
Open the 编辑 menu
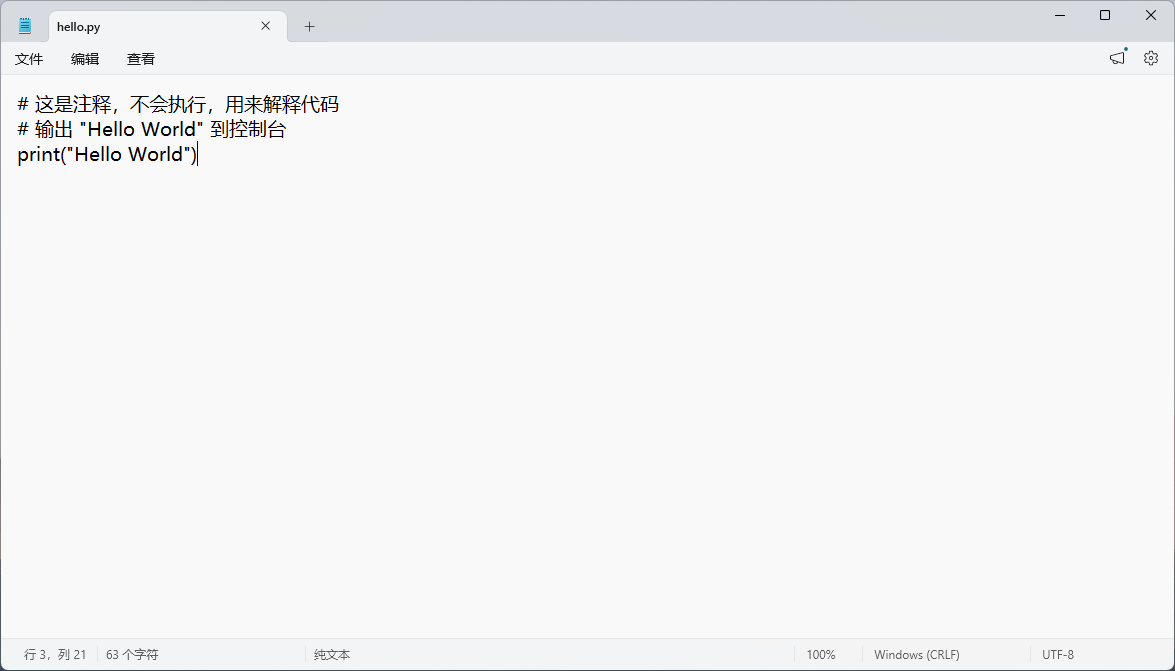[x=85, y=59]
